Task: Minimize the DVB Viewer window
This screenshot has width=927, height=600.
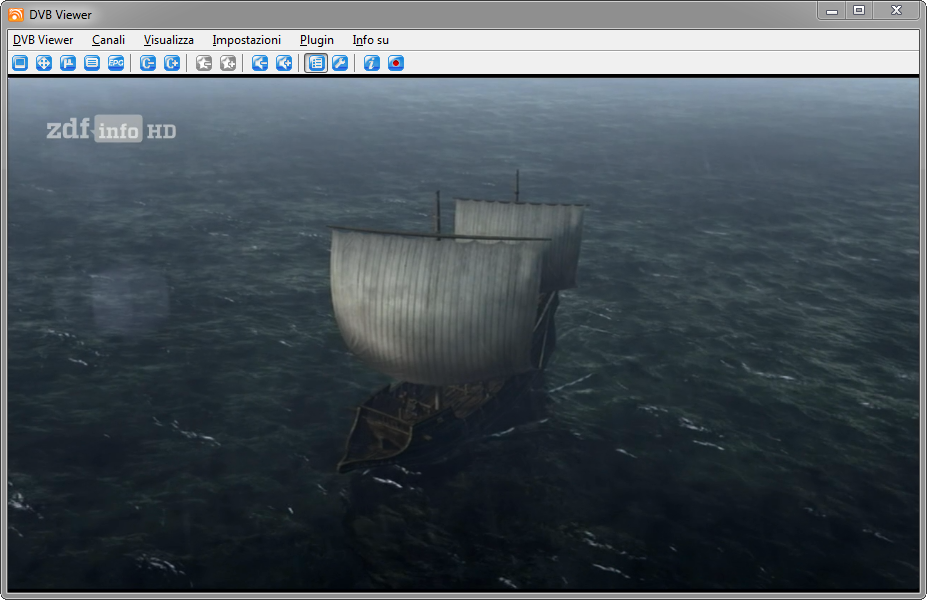Action: (832, 11)
